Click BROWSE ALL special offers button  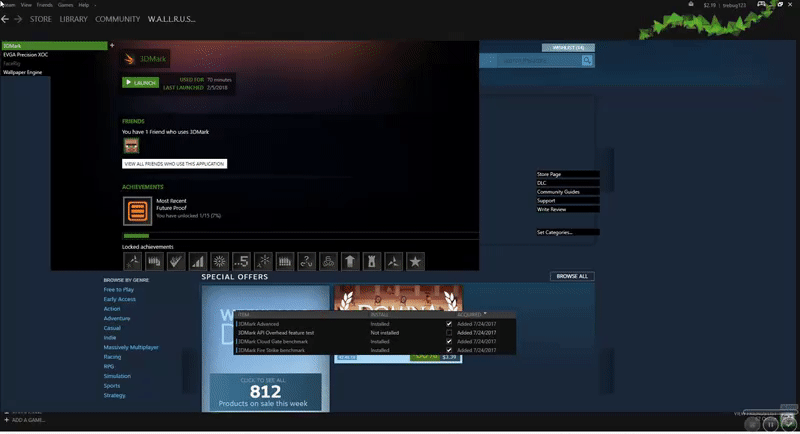coord(572,276)
